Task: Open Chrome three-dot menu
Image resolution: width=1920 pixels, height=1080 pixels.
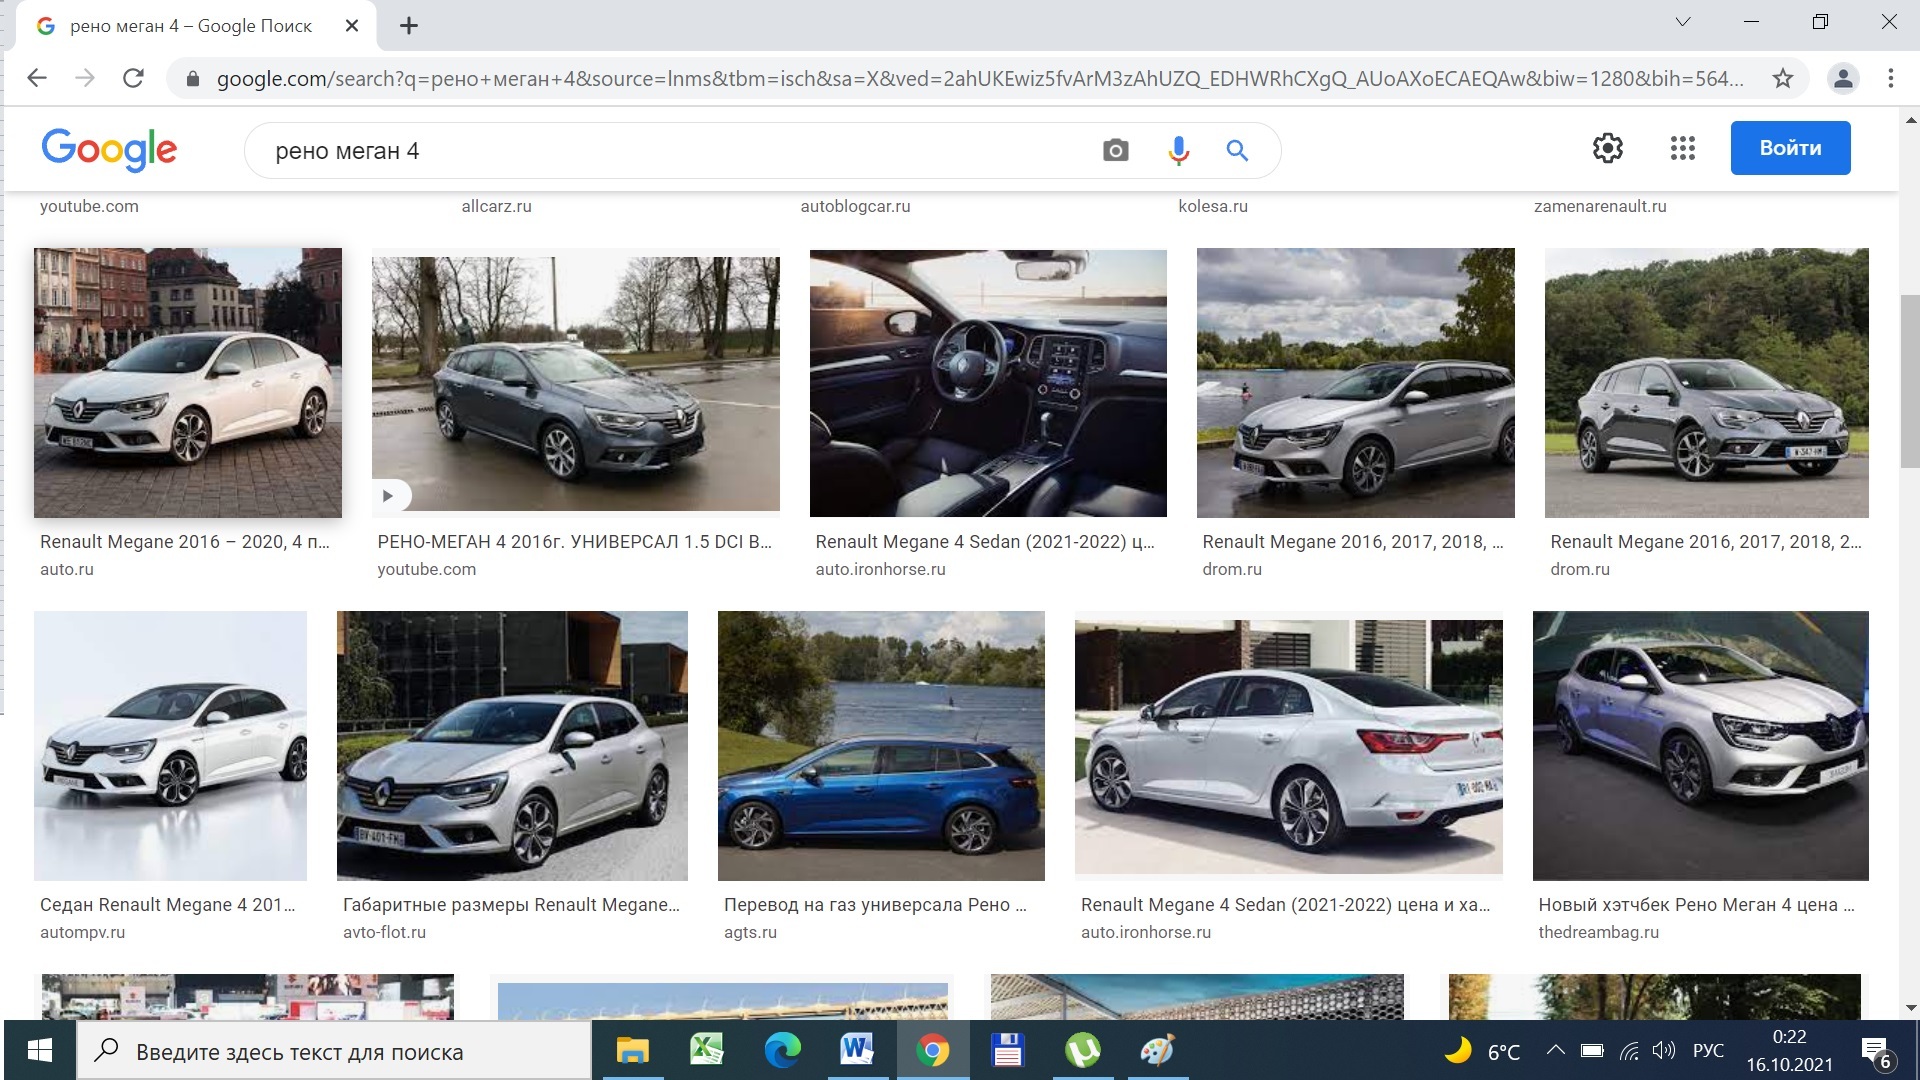Action: tap(1890, 78)
